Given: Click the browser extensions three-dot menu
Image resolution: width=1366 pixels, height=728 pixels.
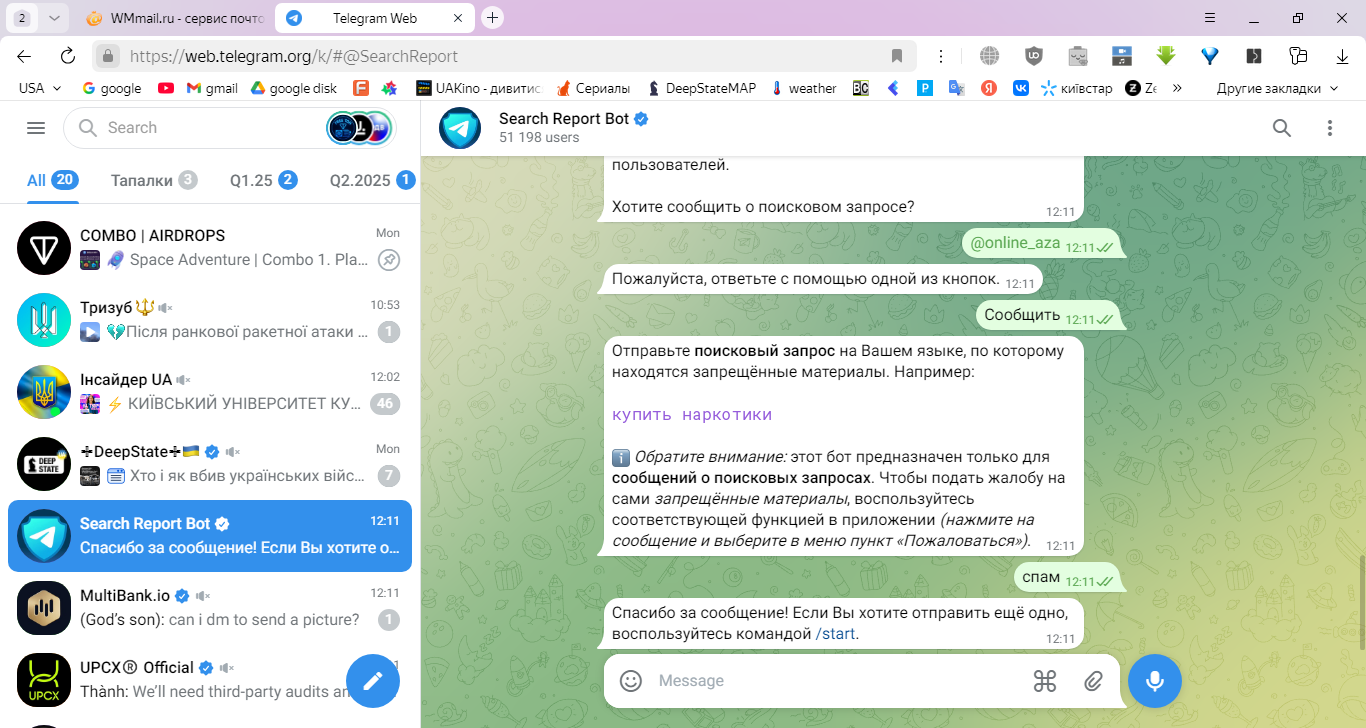Looking at the screenshot, I should pos(941,56).
